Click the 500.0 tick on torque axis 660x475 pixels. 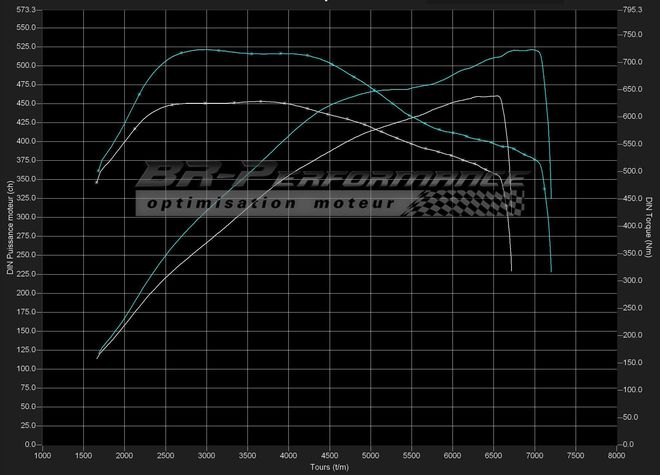point(632,171)
